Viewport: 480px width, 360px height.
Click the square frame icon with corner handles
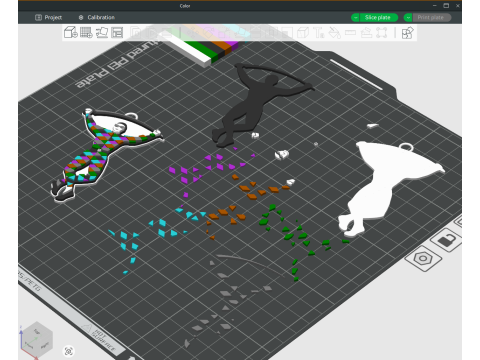coord(382,33)
